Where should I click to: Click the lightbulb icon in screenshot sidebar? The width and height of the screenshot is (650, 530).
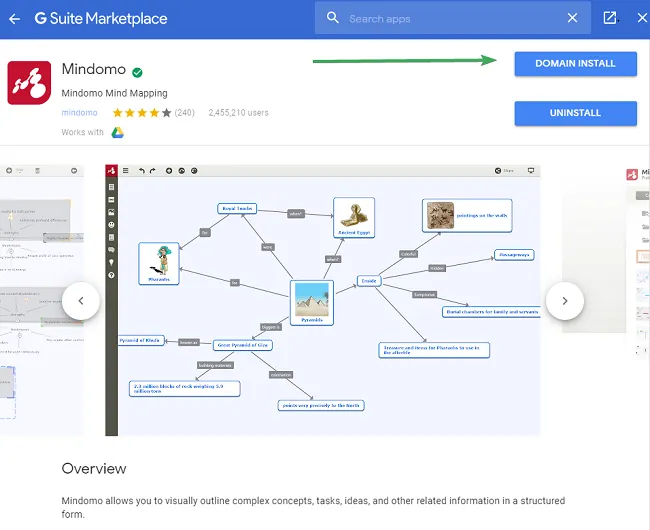click(111, 263)
